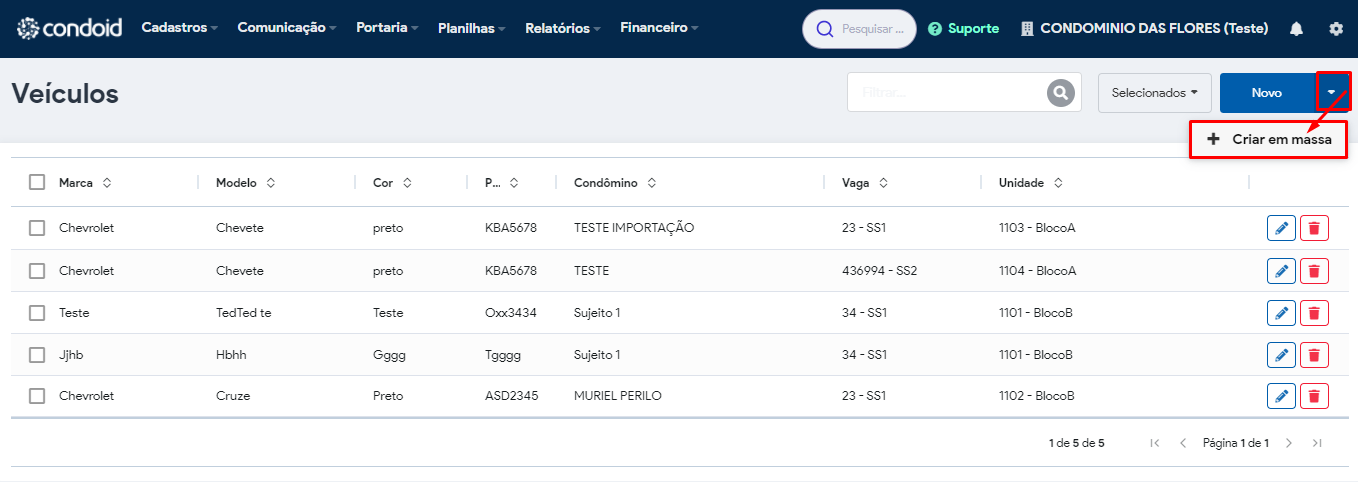The height and width of the screenshot is (482, 1358).
Task: Choose Criar em massa option
Action: click(x=1269, y=140)
